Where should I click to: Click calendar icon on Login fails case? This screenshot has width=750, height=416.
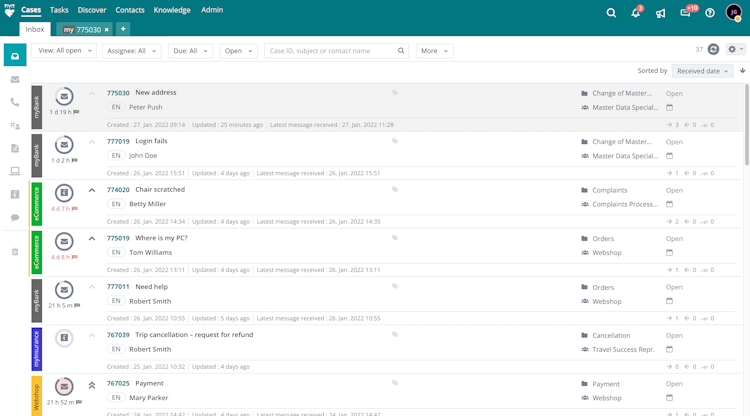click(670, 156)
